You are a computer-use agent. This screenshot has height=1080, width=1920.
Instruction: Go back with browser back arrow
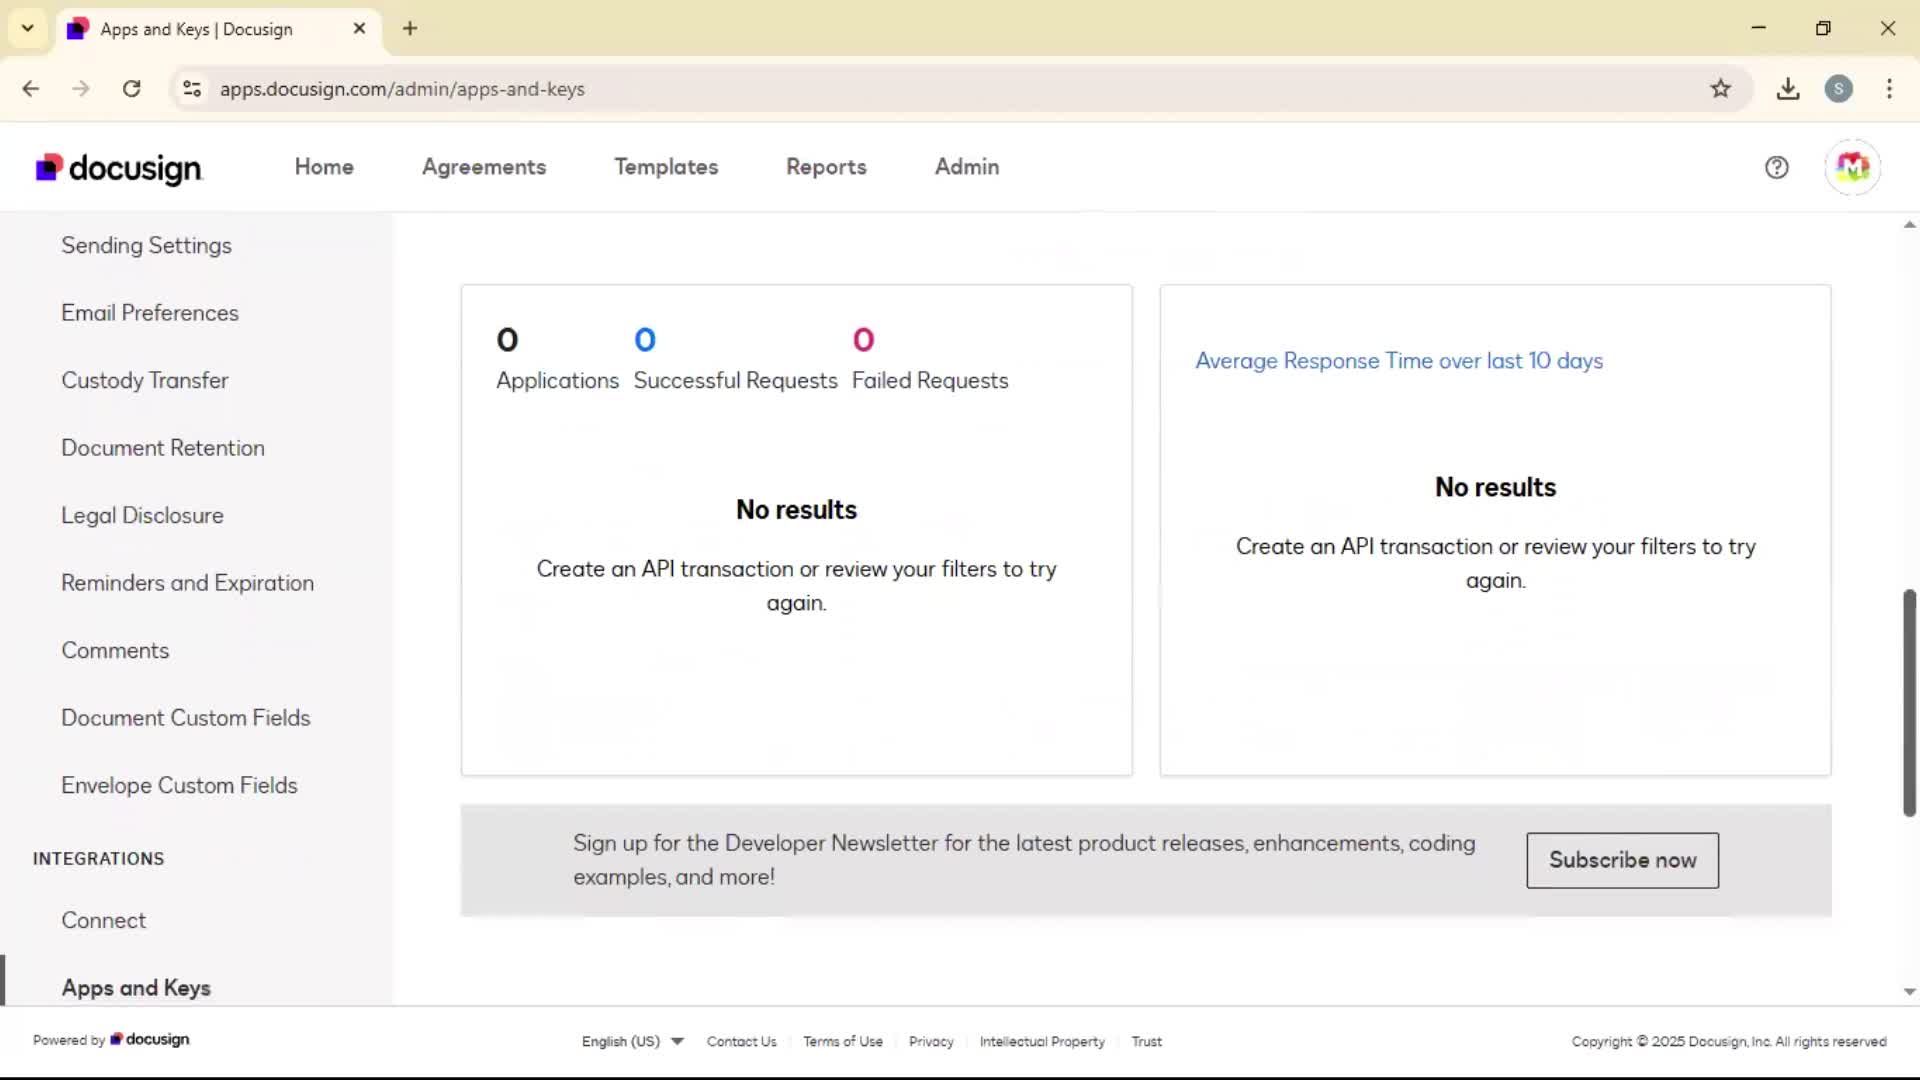[31, 89]
